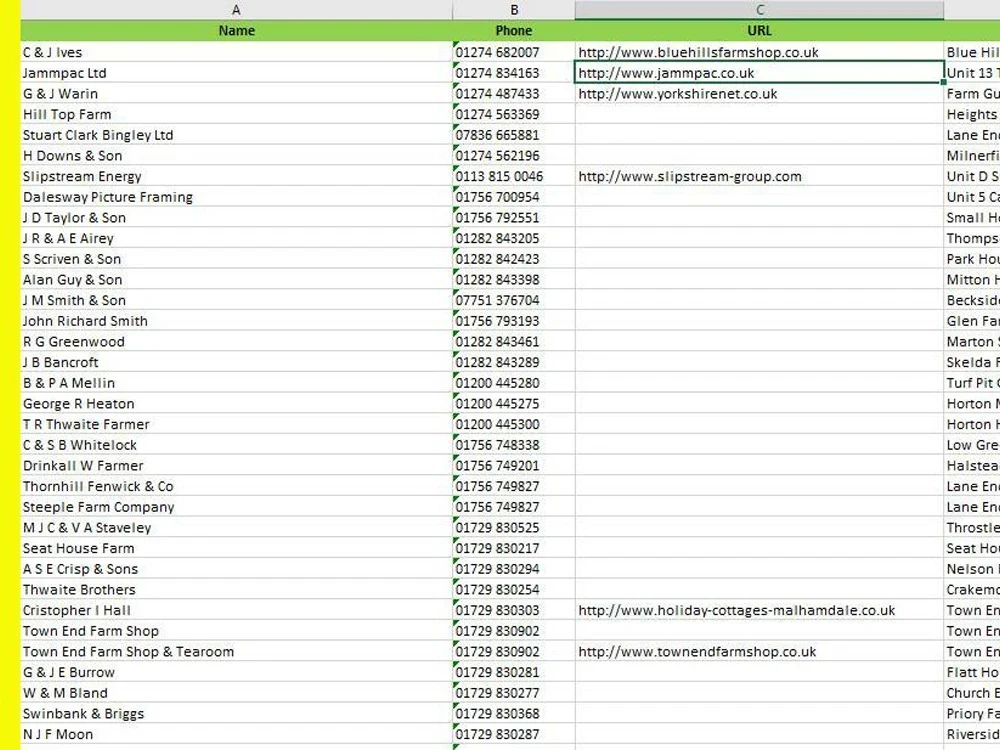
Task: Select phone number 07751 376704
Action: click(x=513, y=300)
